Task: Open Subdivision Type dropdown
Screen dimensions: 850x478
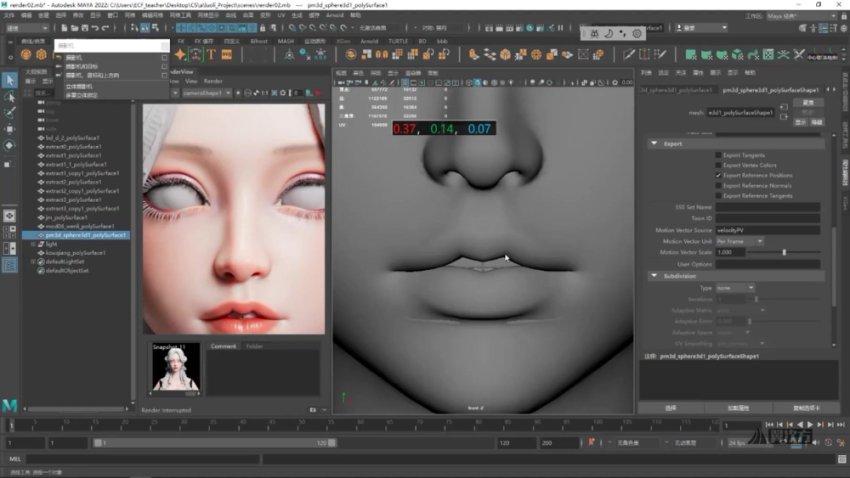Action: tap(735, 288)
